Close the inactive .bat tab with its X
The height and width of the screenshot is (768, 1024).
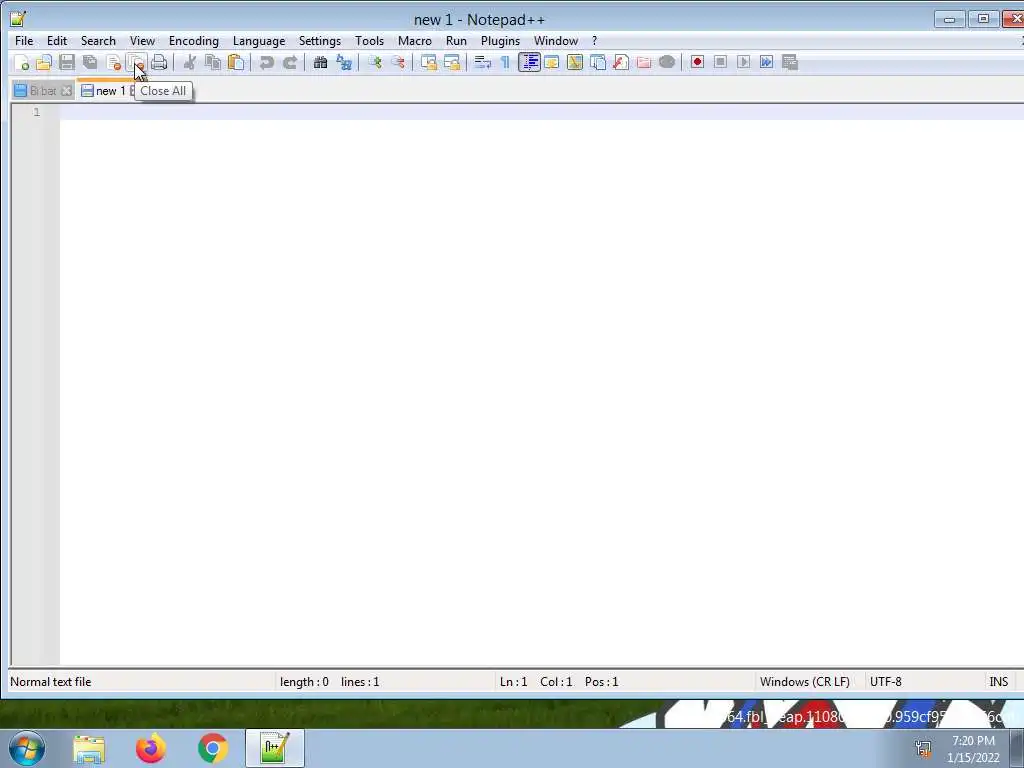67,91
